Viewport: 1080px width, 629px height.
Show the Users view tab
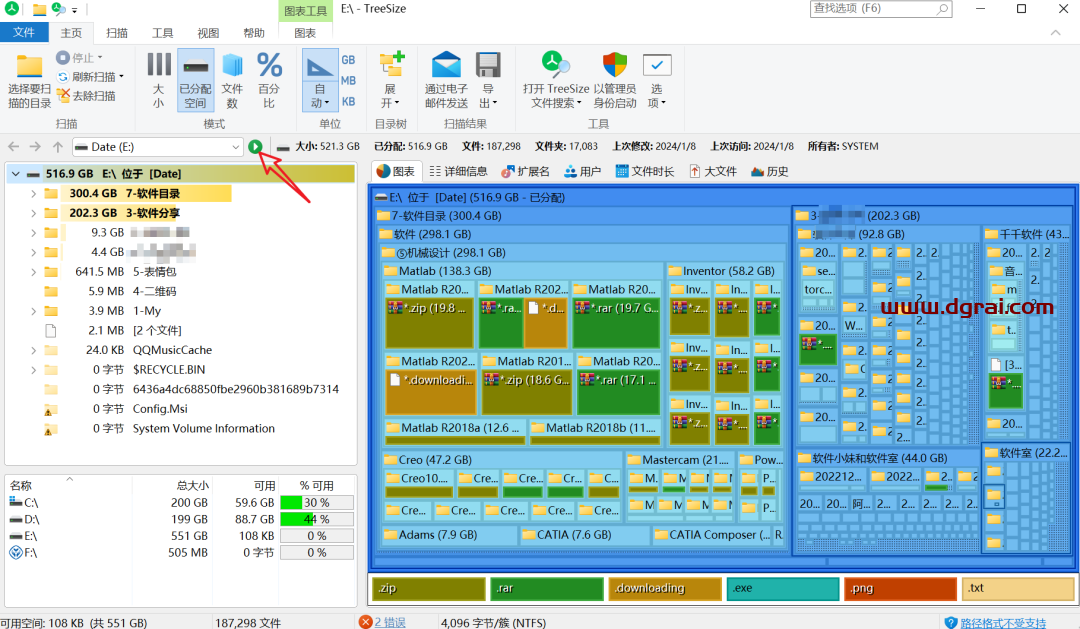[x=583, y=172]
